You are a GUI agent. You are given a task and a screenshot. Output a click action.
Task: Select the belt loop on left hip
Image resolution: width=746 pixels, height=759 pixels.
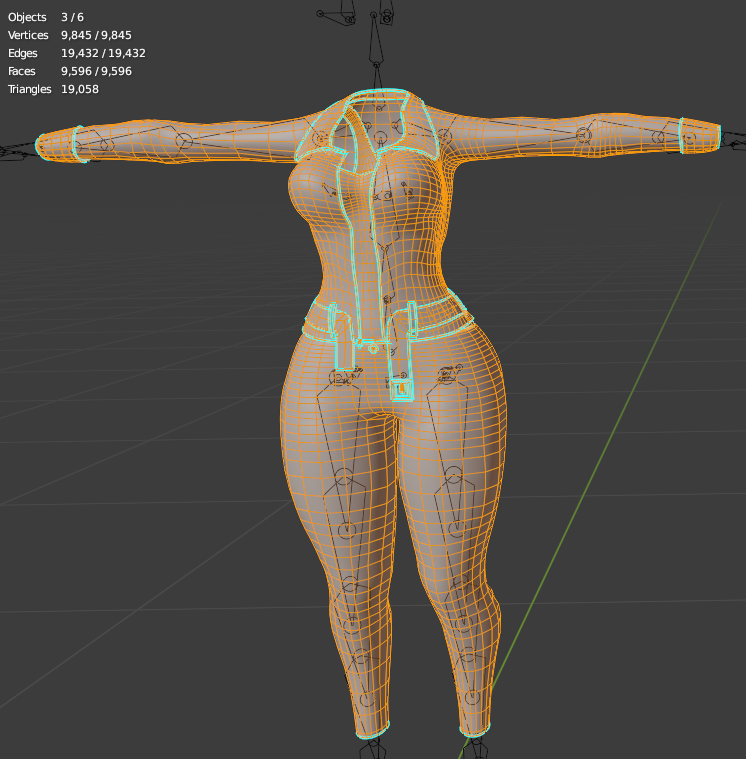331,320
